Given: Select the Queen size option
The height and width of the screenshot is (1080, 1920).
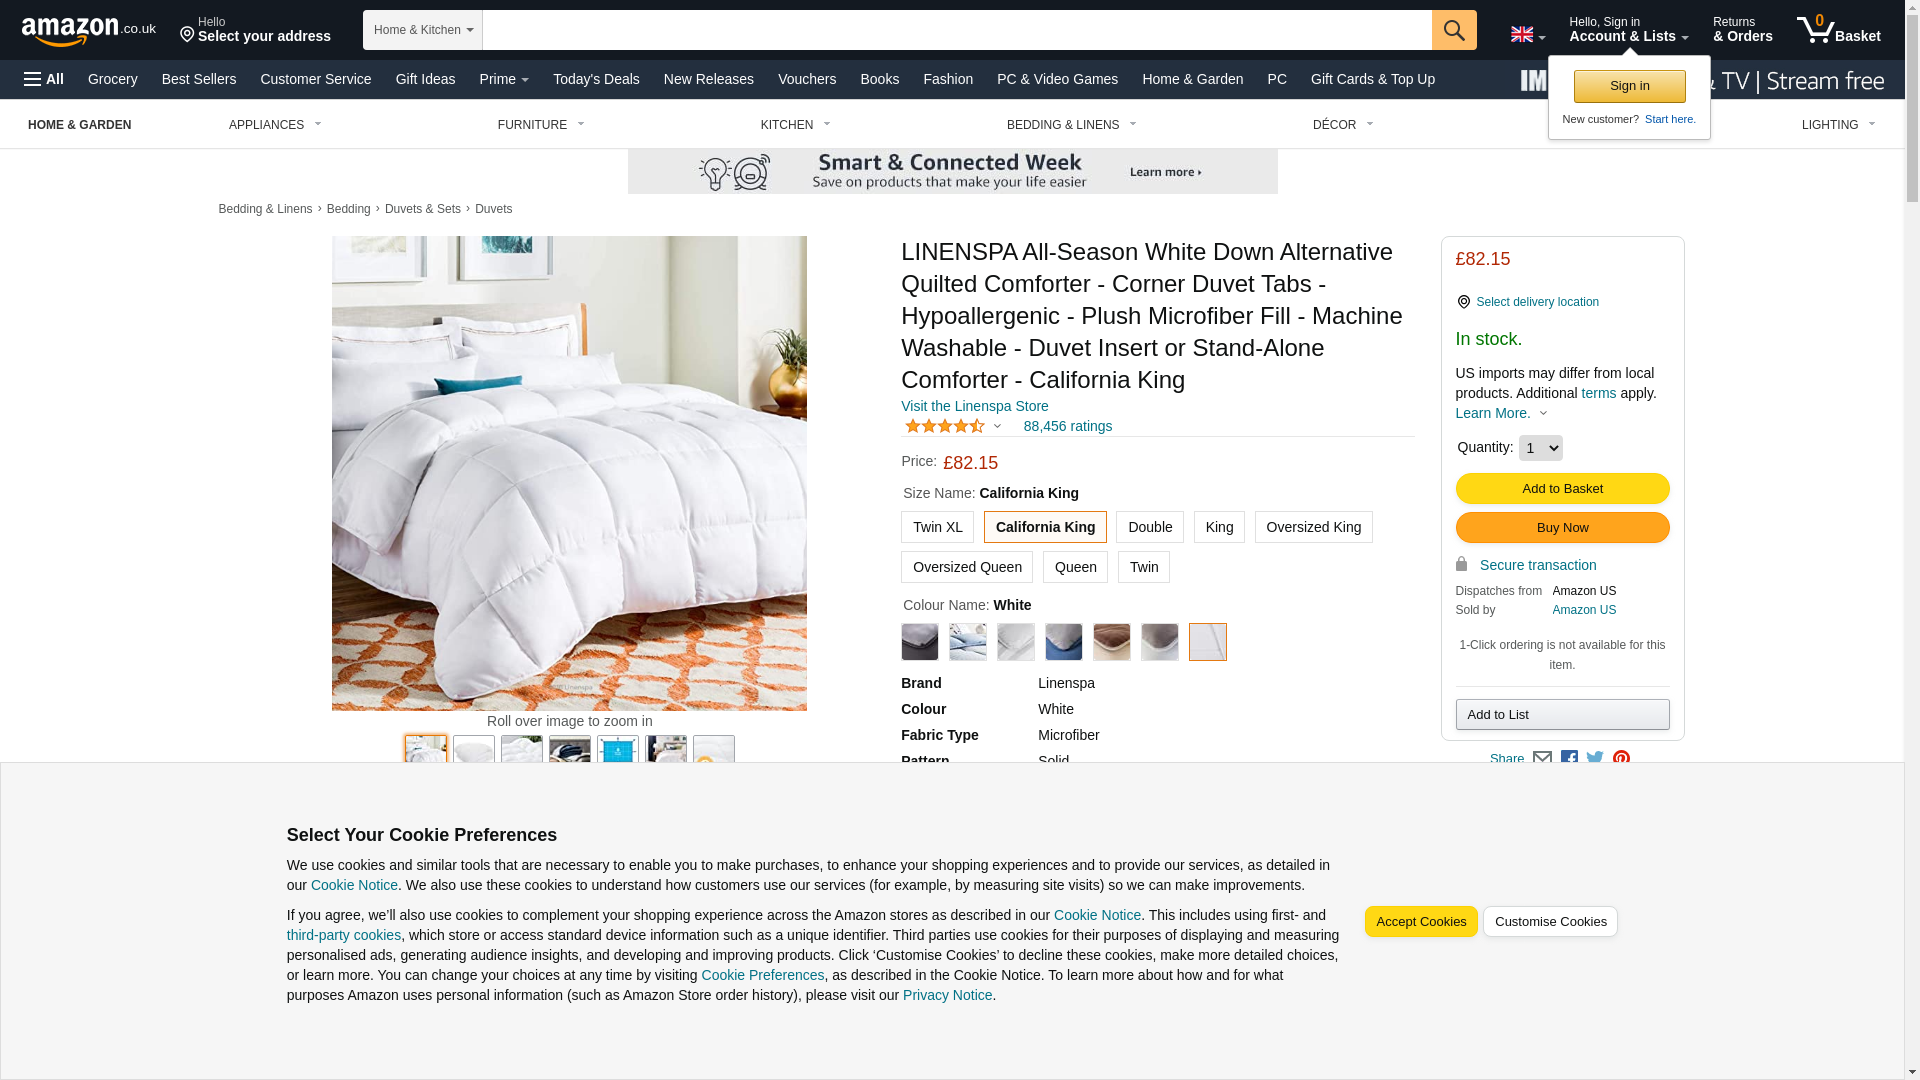Looking at the screenshot, I should [x=1075, y=567].
